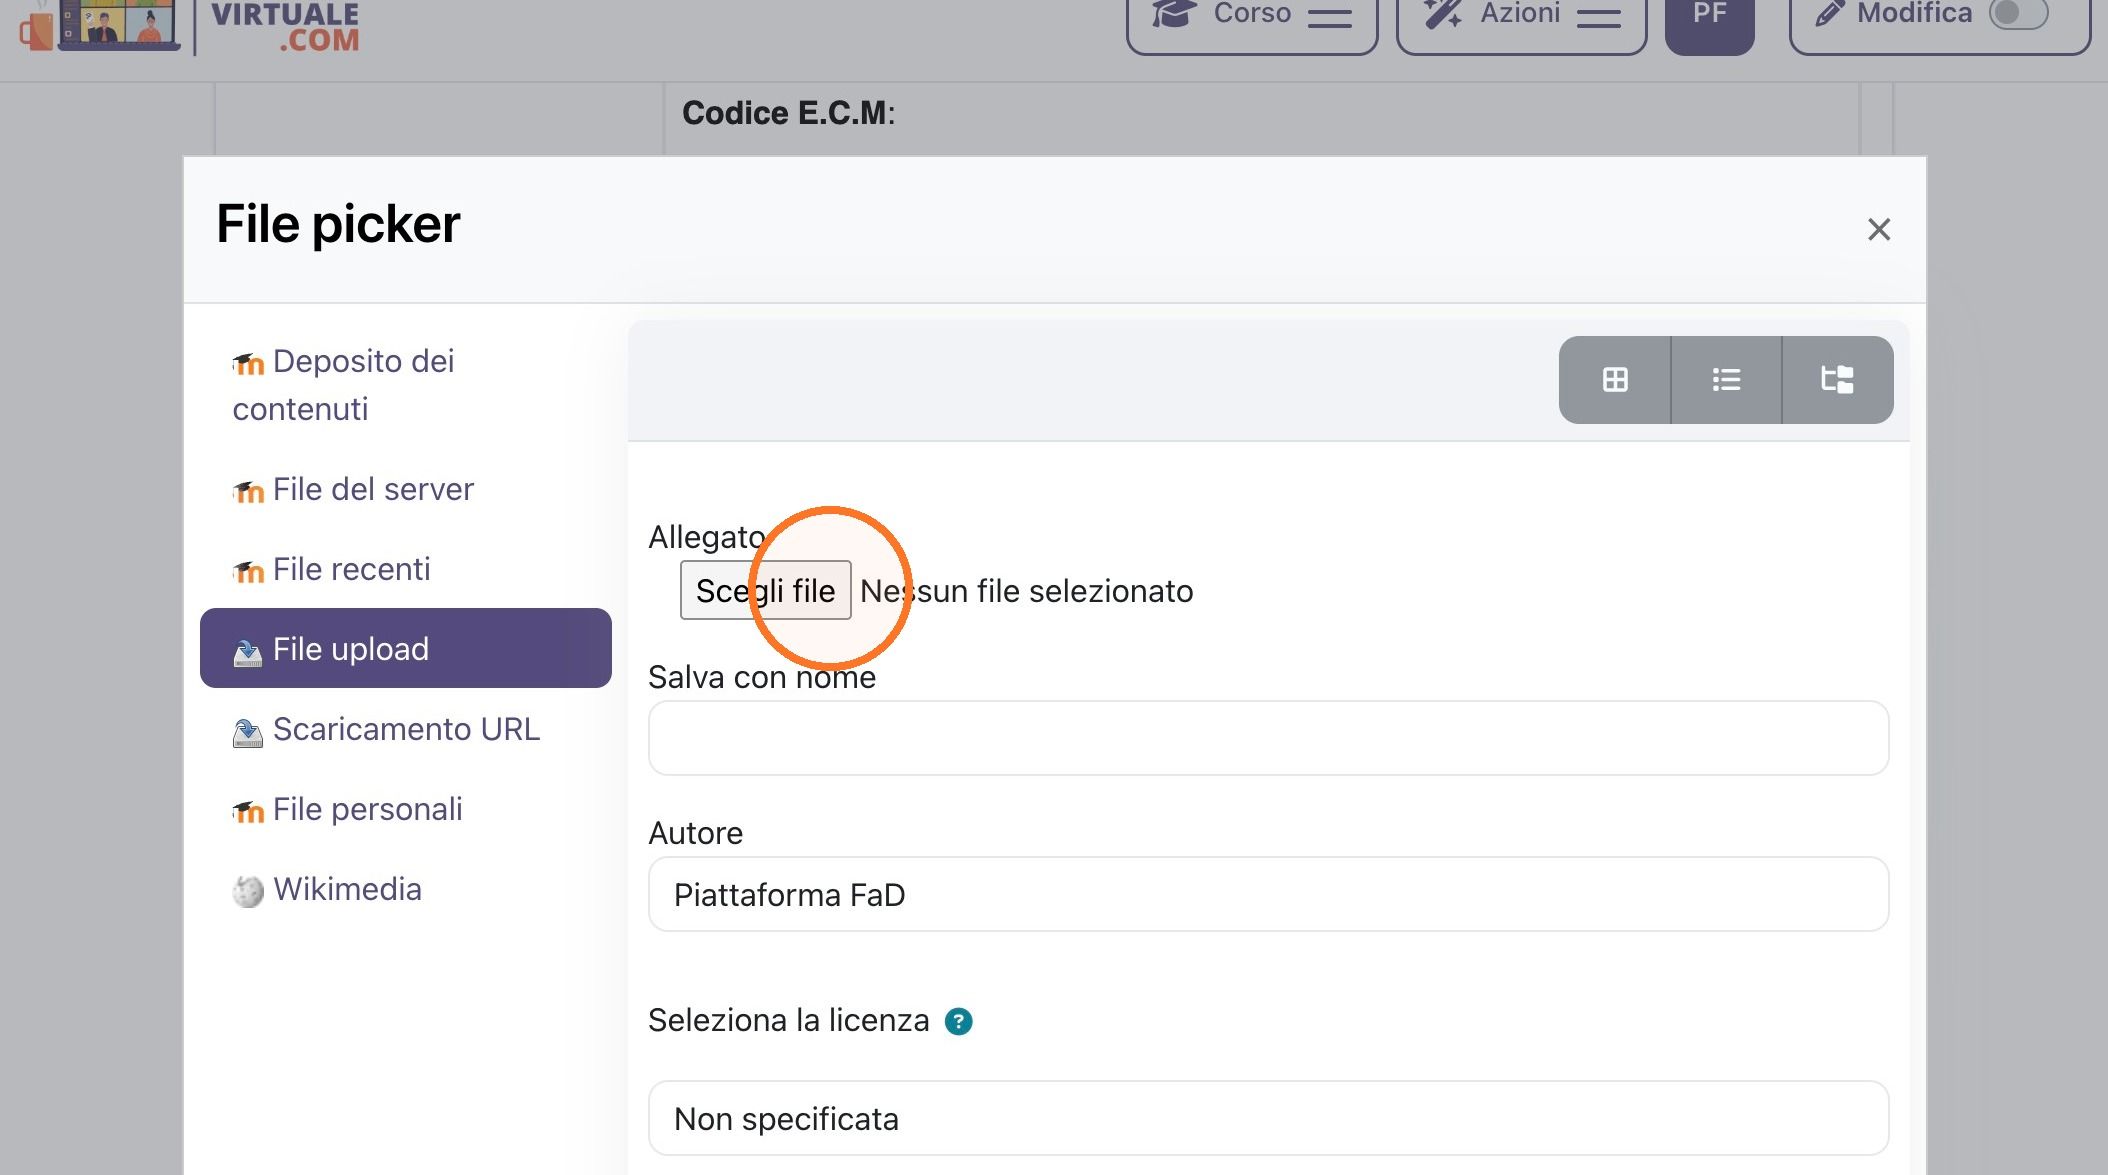Select the File upload repository
2108x1175 pixels.
[406, 648]
